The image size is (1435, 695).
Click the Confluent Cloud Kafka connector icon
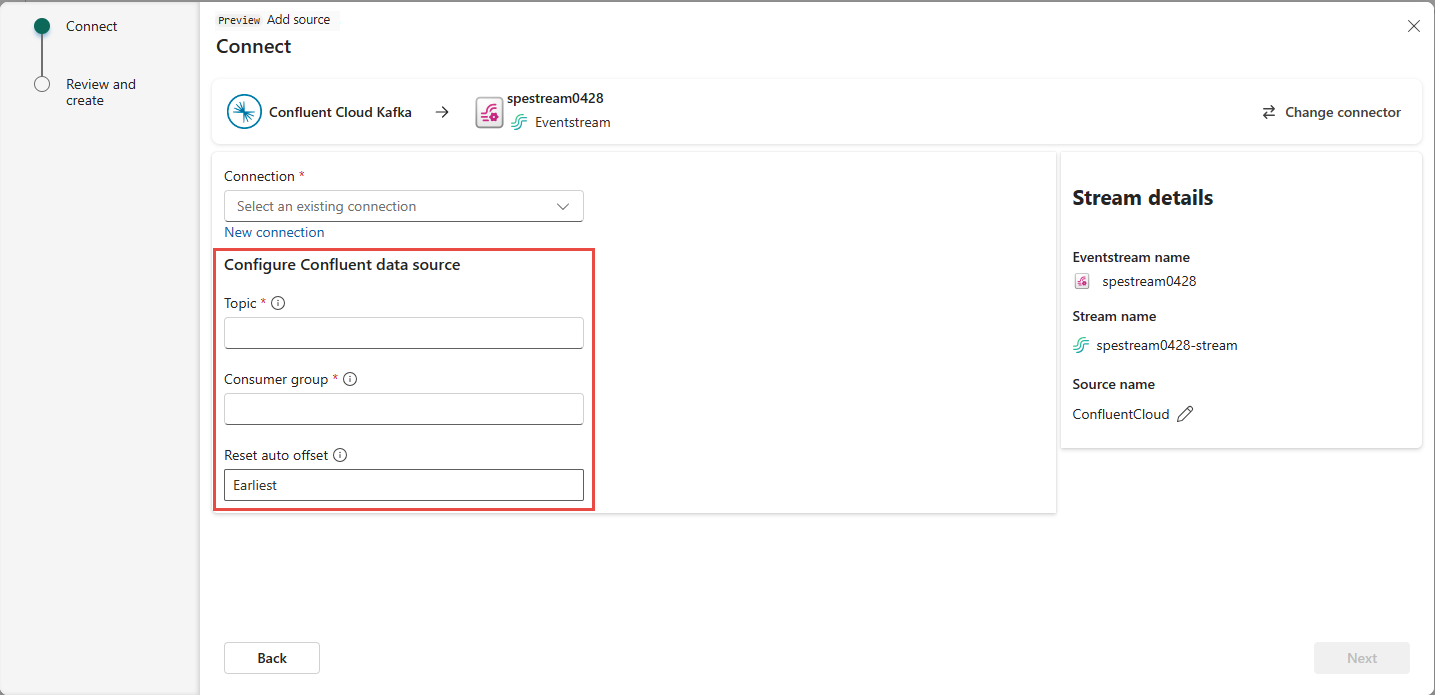(x=244, y=111)
